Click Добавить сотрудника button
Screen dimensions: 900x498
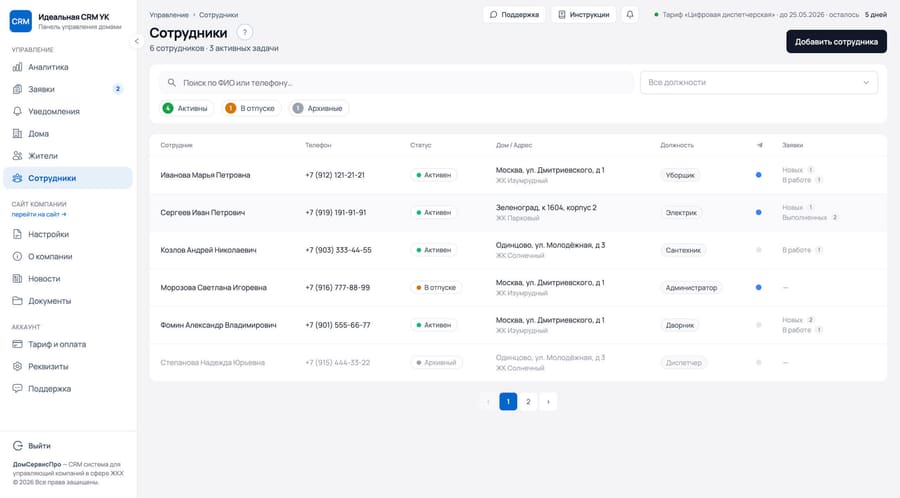(x=836, y=42)
